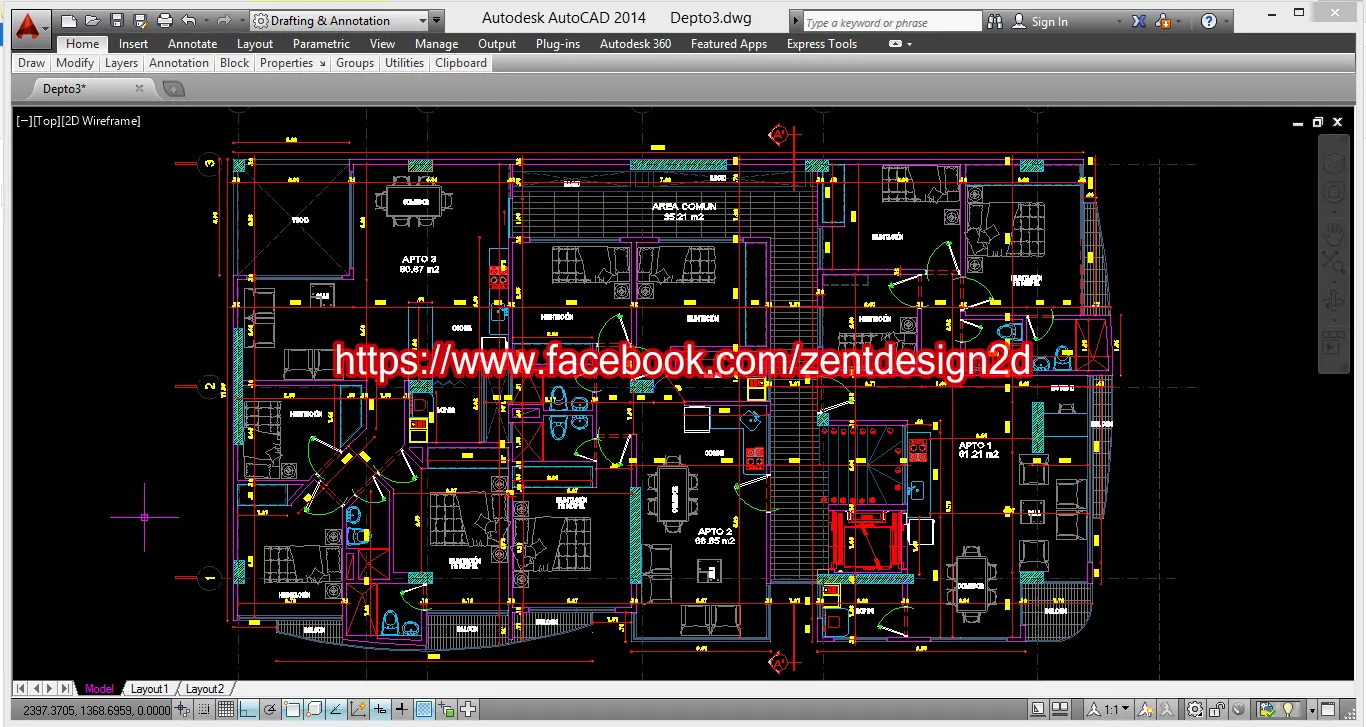Switch to the Annotate ribbon tab
Viewport: 1366px width, 727px height.
pos(192,44)
